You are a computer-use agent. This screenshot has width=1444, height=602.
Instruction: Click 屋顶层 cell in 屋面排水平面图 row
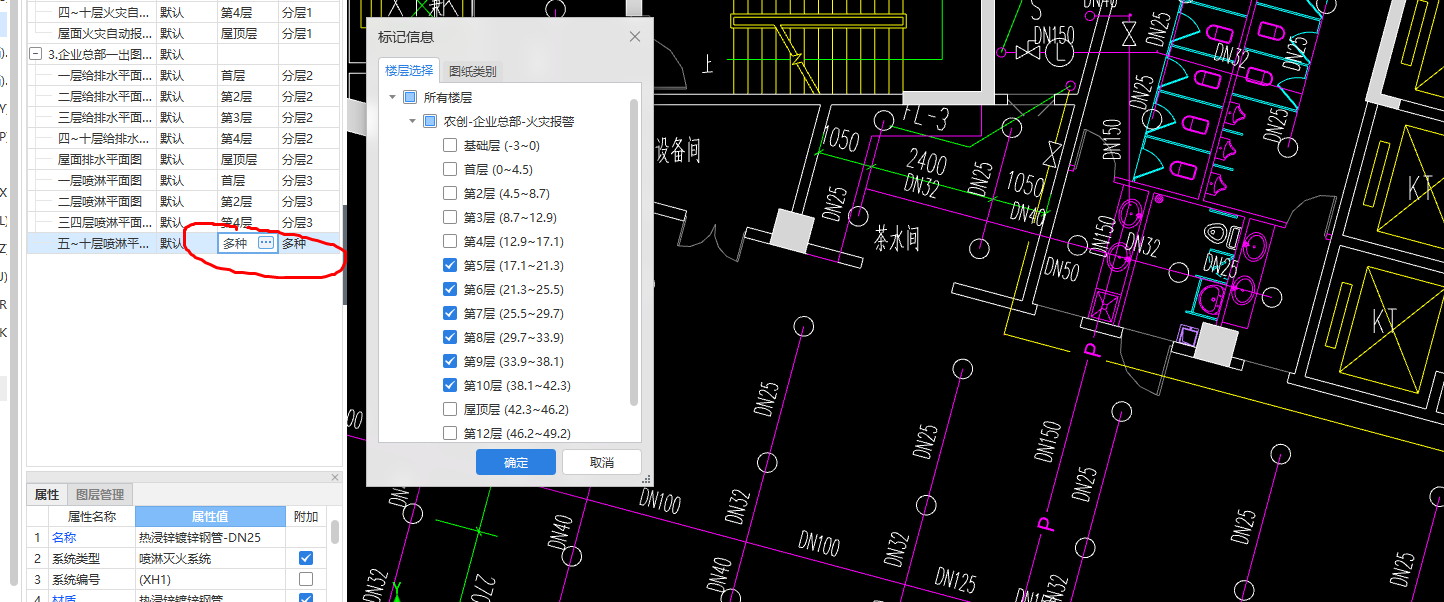[x=247, y=159]
